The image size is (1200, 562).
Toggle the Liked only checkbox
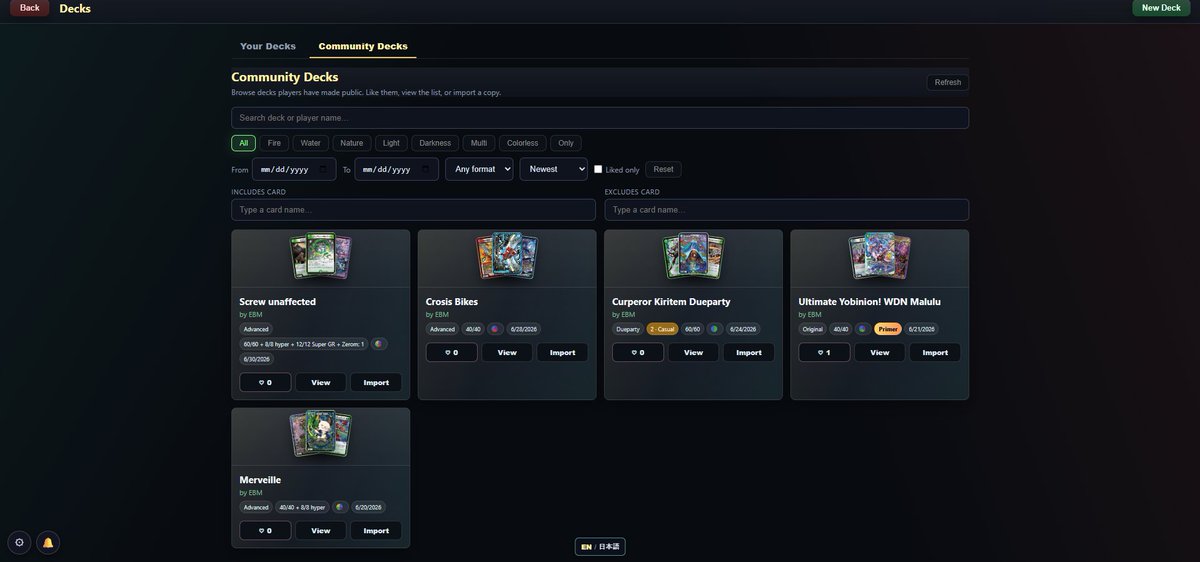click(598, 169)
